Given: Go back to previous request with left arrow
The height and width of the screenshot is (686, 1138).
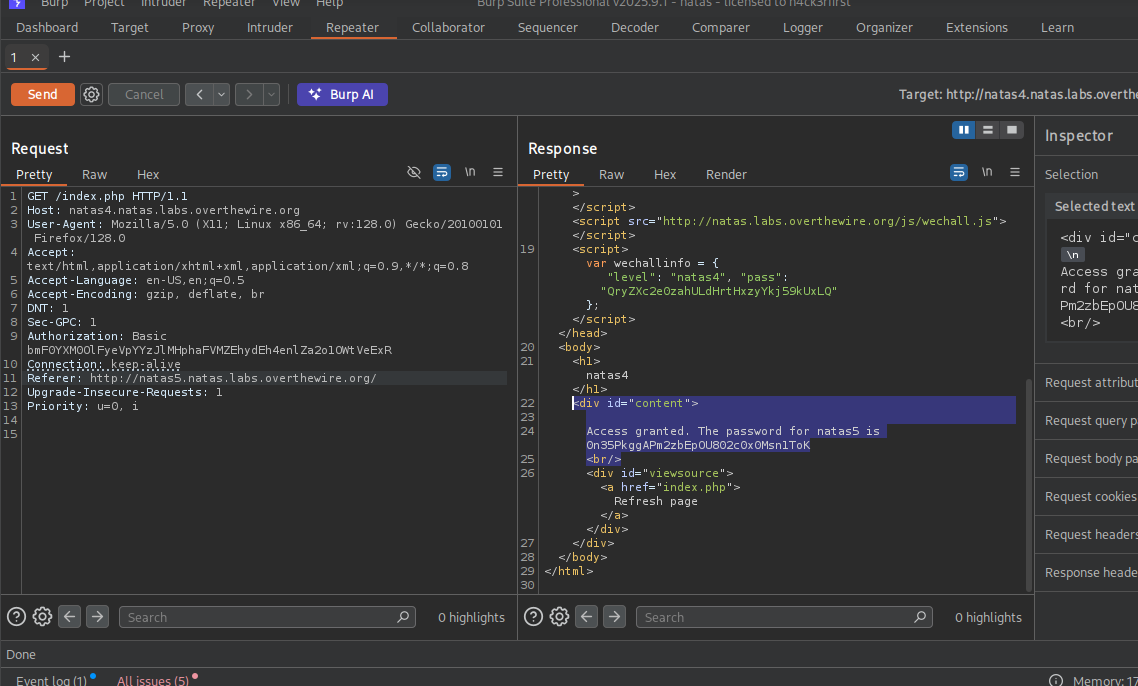Looking at the screenshot, I should point(199,94).
